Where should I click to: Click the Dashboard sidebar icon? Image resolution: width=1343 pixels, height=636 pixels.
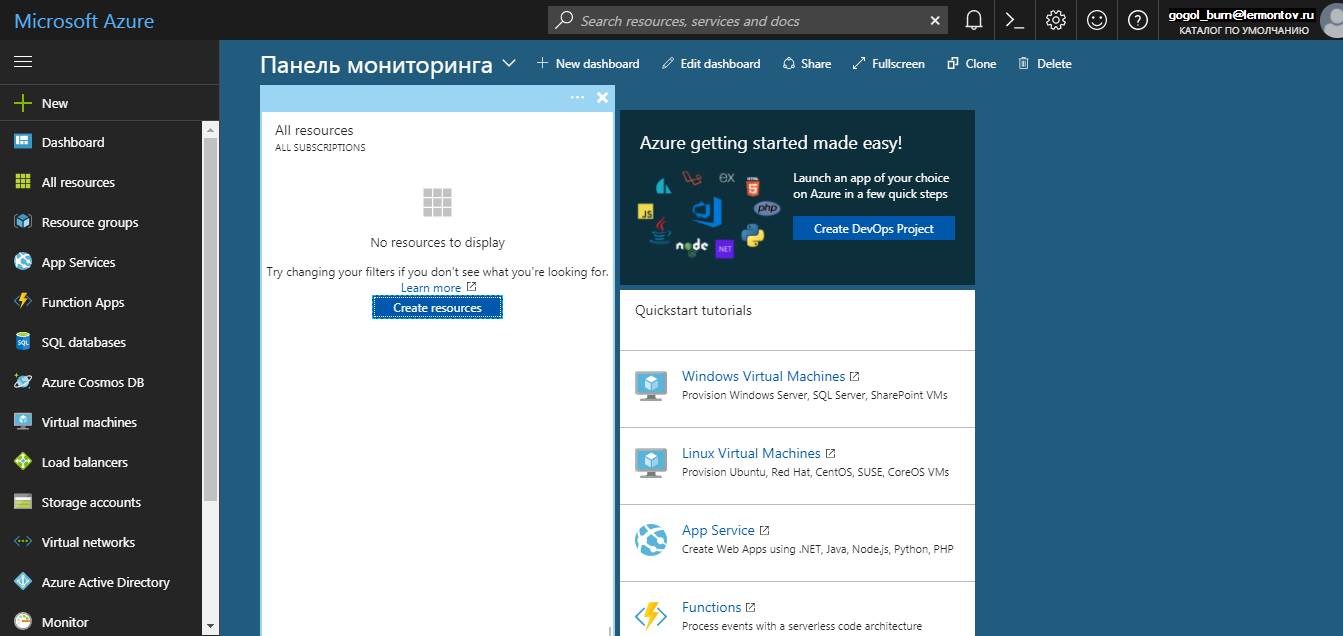pos(23,142)
